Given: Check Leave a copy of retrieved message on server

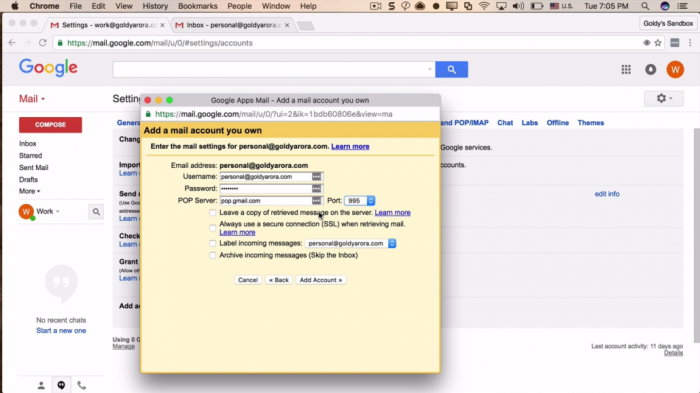Looking at the screenshot, I should (212, 213).
